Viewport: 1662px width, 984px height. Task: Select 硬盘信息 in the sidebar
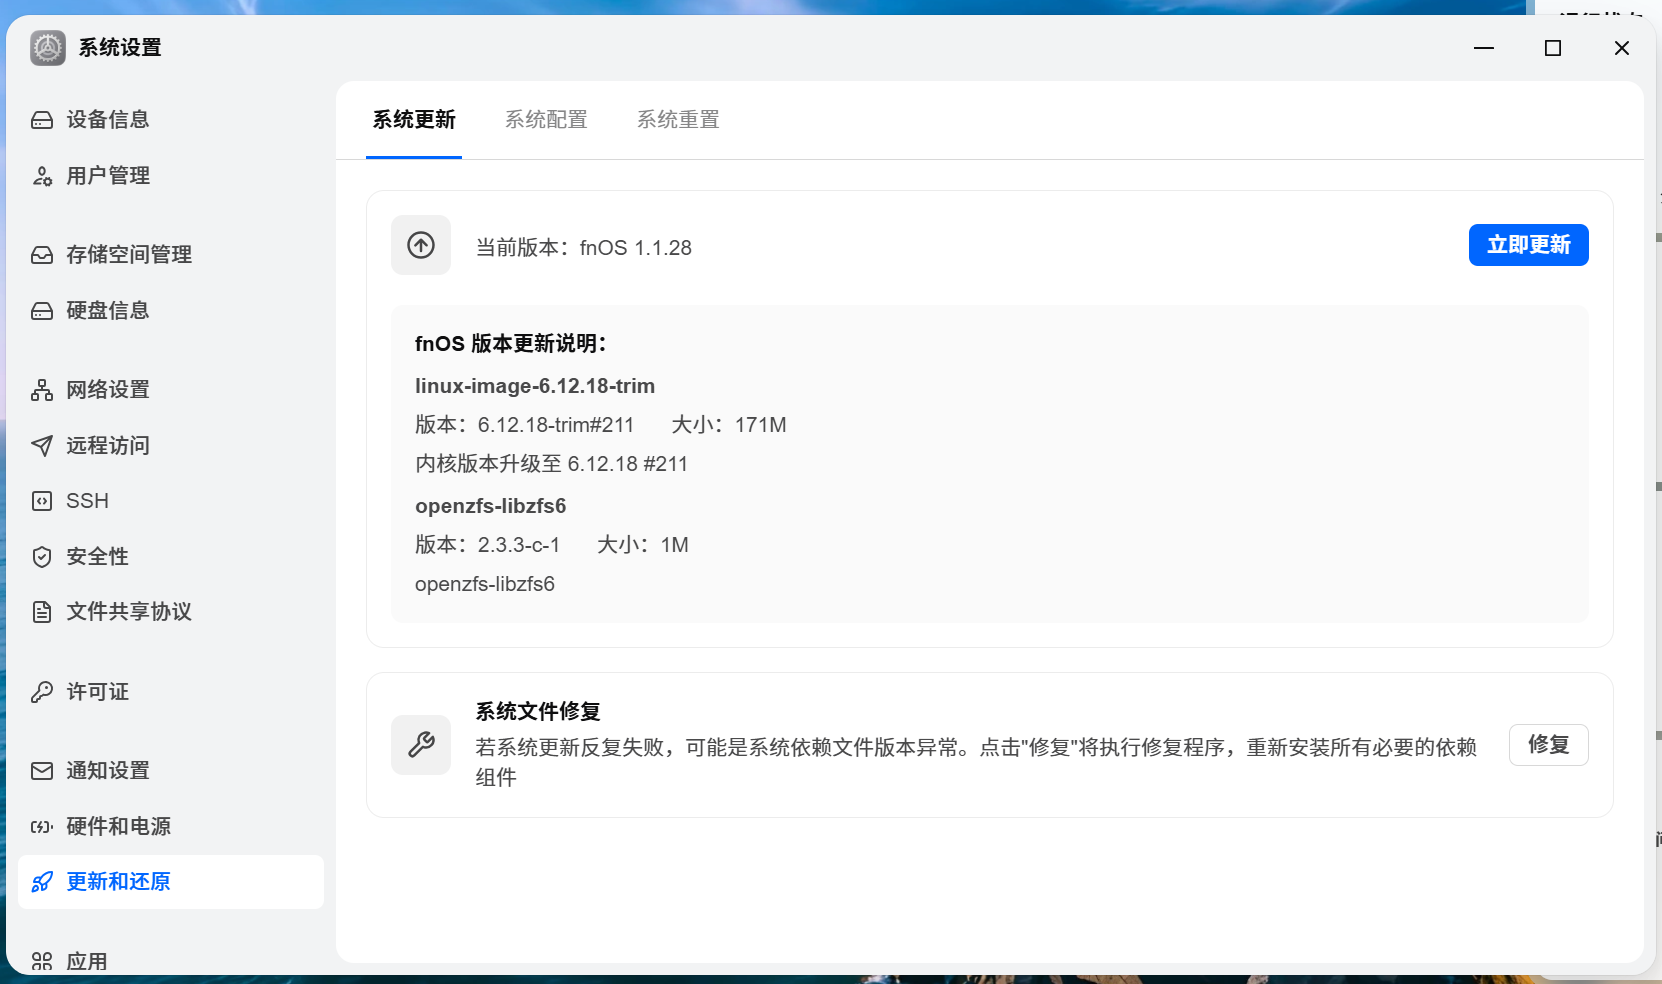tap(171, 311)
